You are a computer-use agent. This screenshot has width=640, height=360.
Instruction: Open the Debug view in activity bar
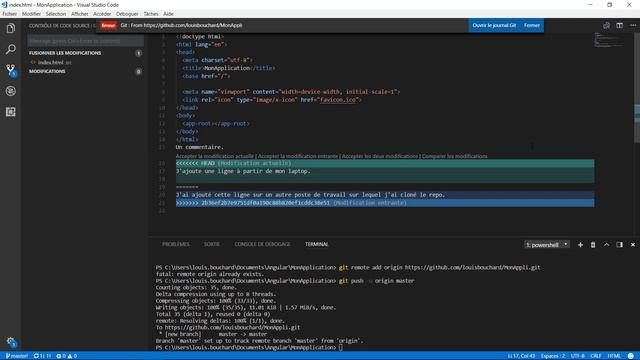(11, 91)
